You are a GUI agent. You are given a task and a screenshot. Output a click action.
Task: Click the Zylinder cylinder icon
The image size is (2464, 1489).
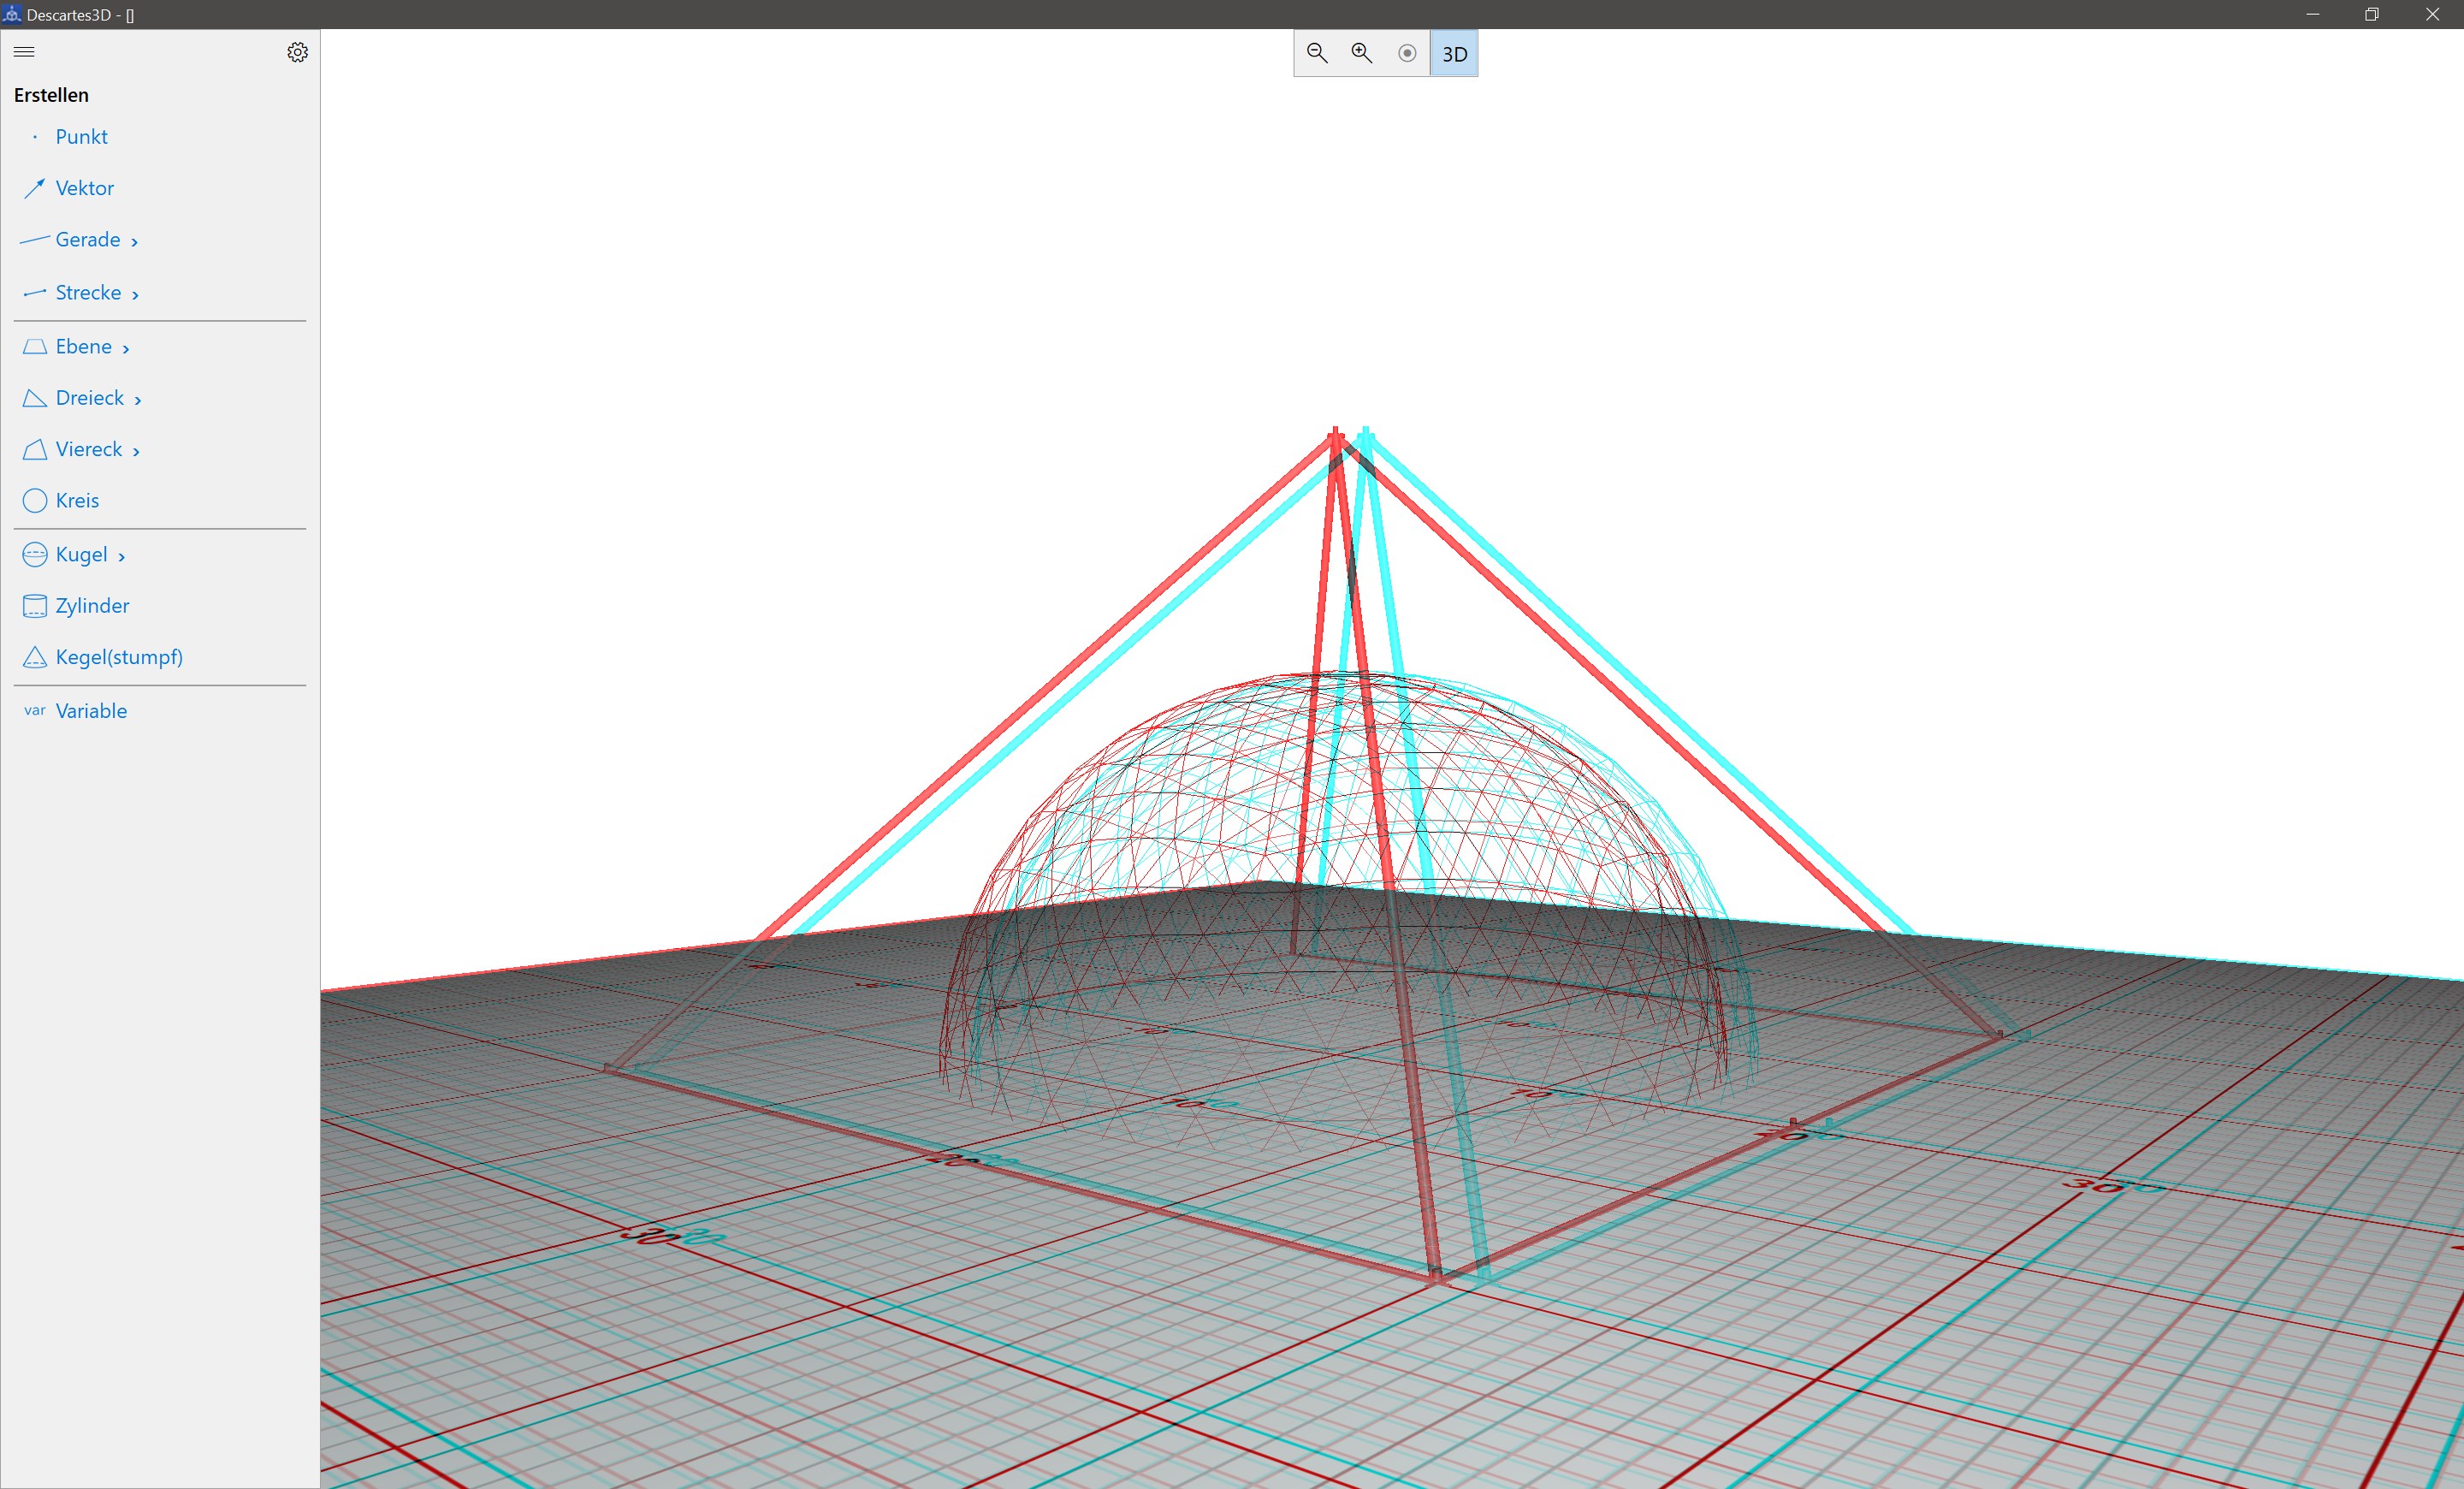pos(35,606)
